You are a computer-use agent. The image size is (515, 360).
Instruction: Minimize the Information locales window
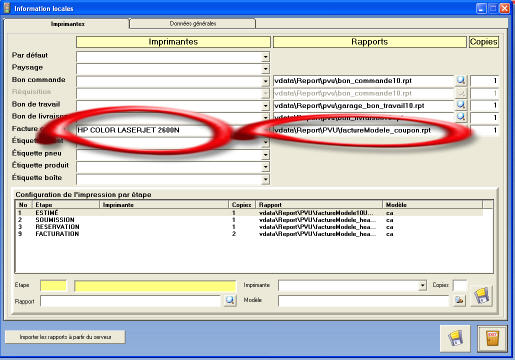[481, 8]
